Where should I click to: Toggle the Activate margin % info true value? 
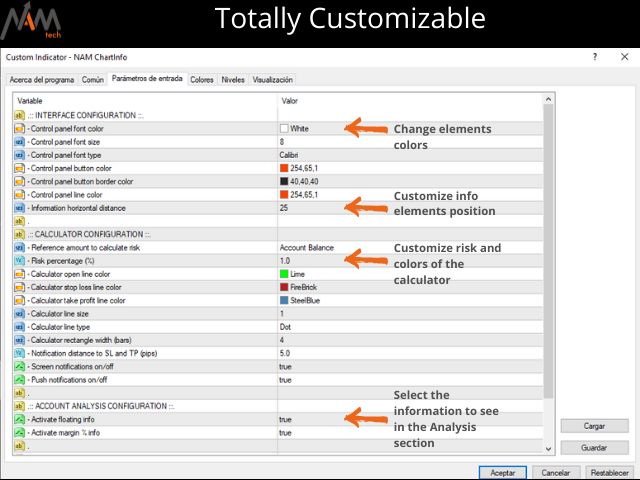click(285, 433)
